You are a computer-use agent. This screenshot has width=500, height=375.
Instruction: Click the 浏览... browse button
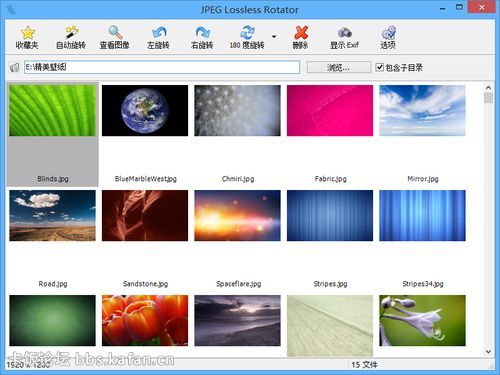click(338, 67)
